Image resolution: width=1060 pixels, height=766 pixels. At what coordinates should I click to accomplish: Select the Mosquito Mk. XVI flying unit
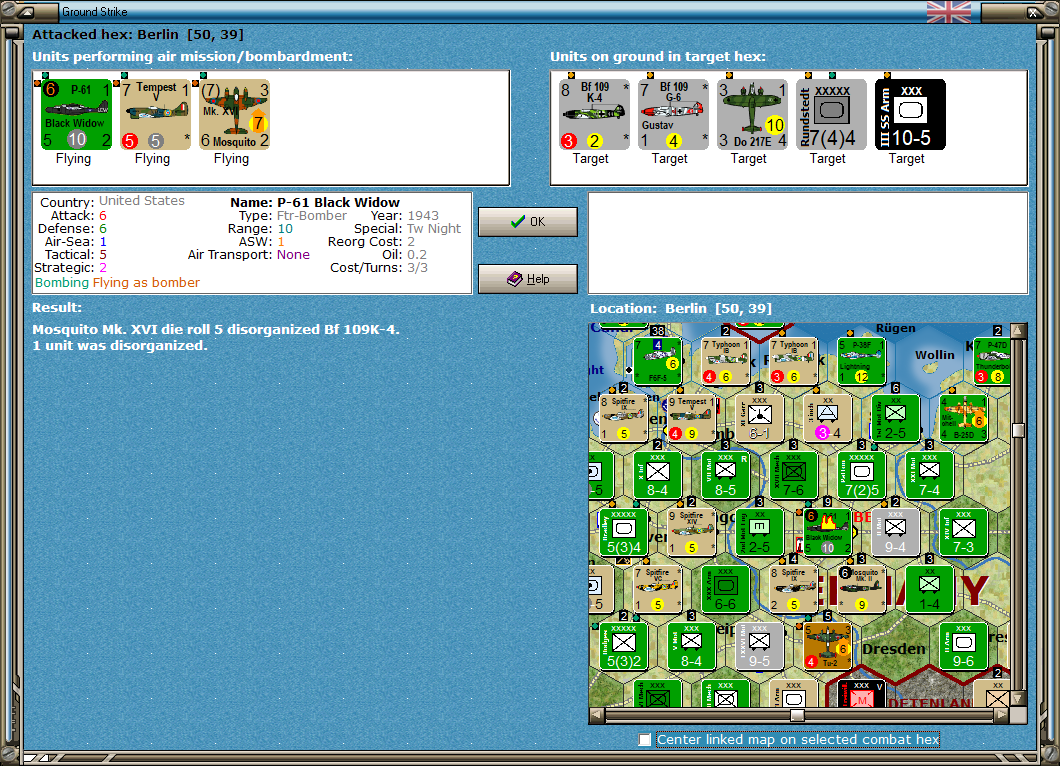click(235, 114)
